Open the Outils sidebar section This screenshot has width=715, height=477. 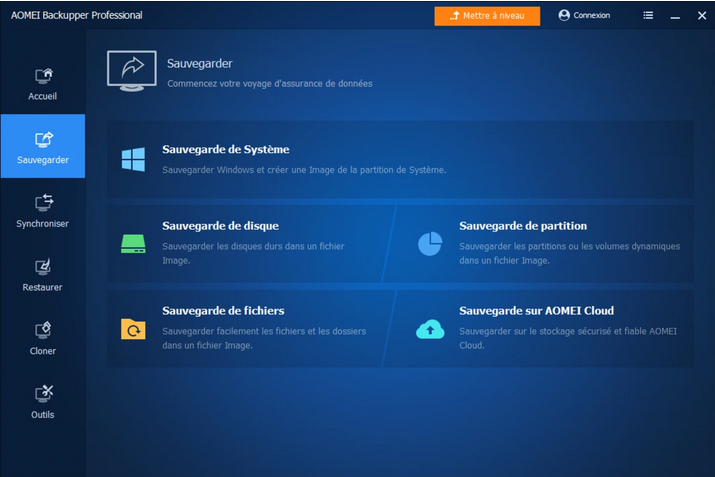click(43, 401)
